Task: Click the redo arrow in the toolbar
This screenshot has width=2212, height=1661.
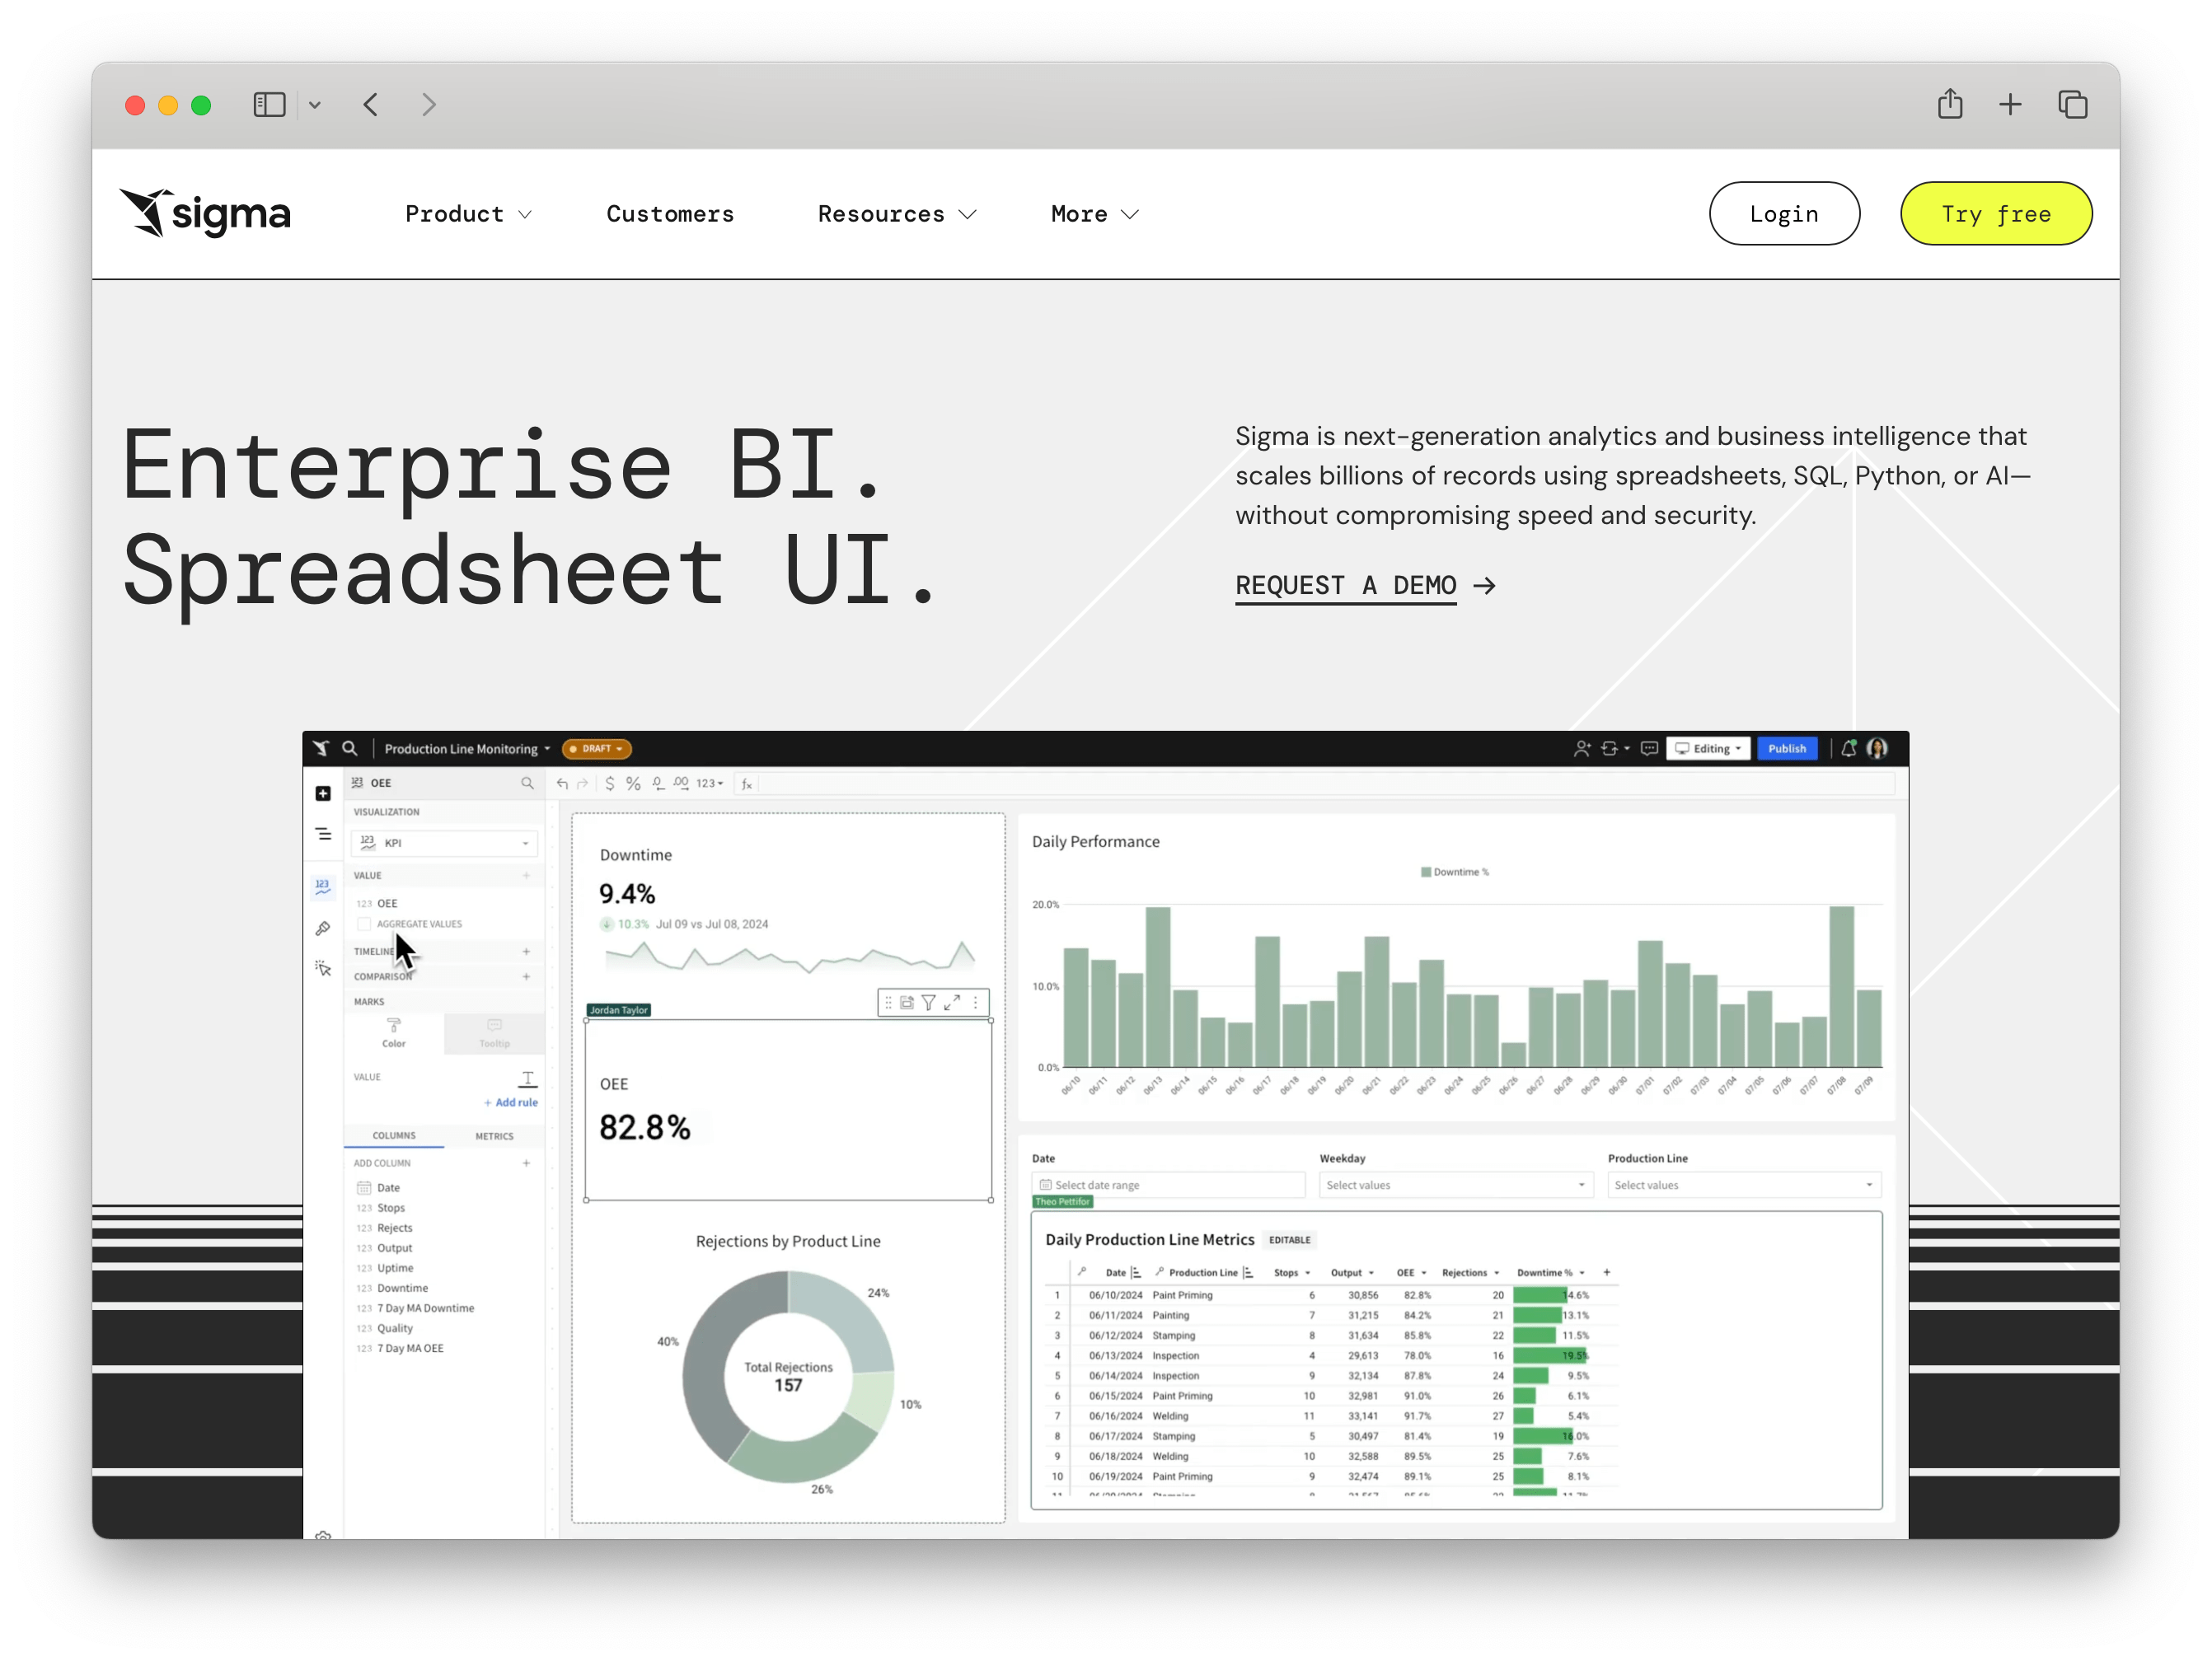Action: 583,784
